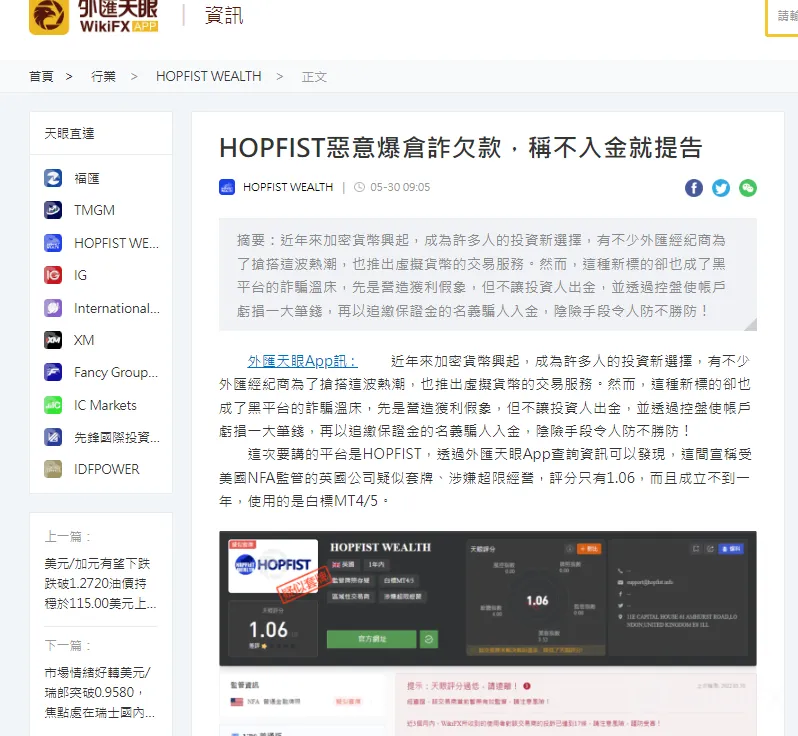Click HOPFIST logo in embedded screenshot
This screenshot has height=736, width=798.
pyautogui.click(x=273, y=566)
